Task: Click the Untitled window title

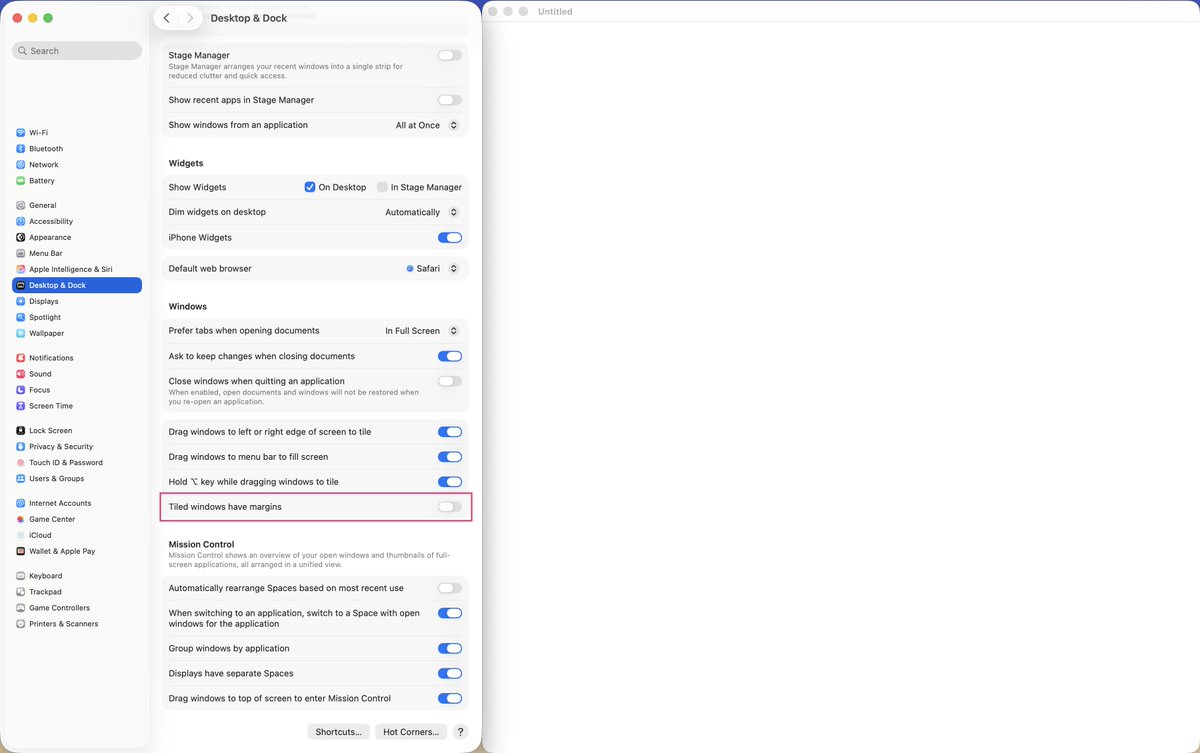Action: tap(555, 11)
